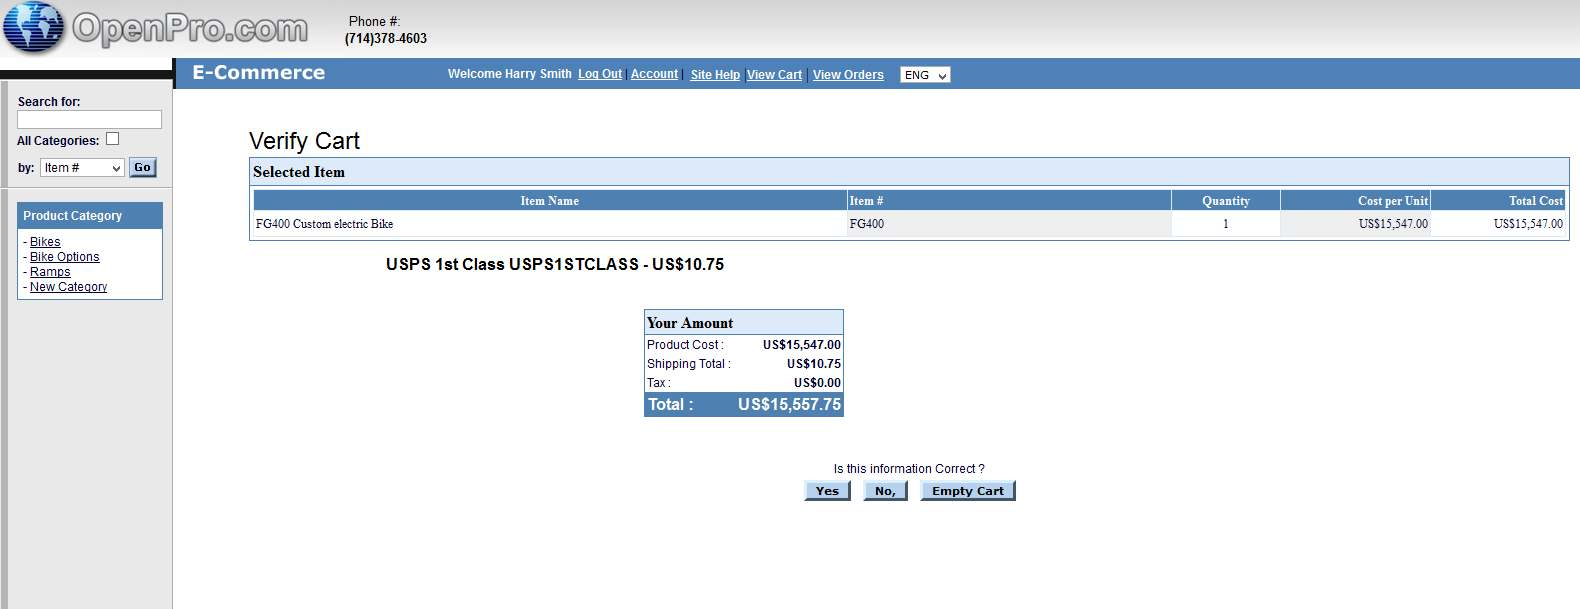1580x609 pixels.
Task: Open the Ramps category
Action: (x=50, y=272)
